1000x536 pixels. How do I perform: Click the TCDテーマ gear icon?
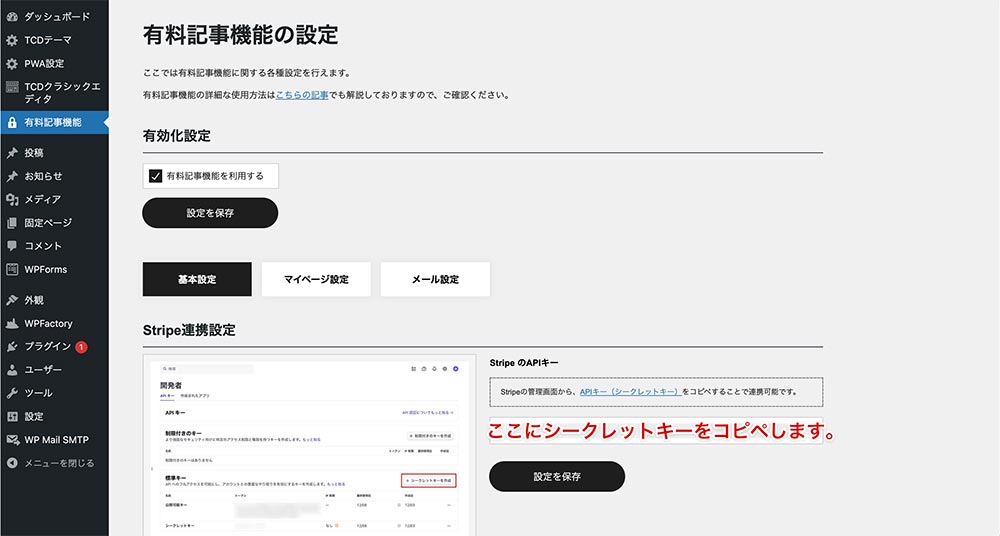point(12,40)
